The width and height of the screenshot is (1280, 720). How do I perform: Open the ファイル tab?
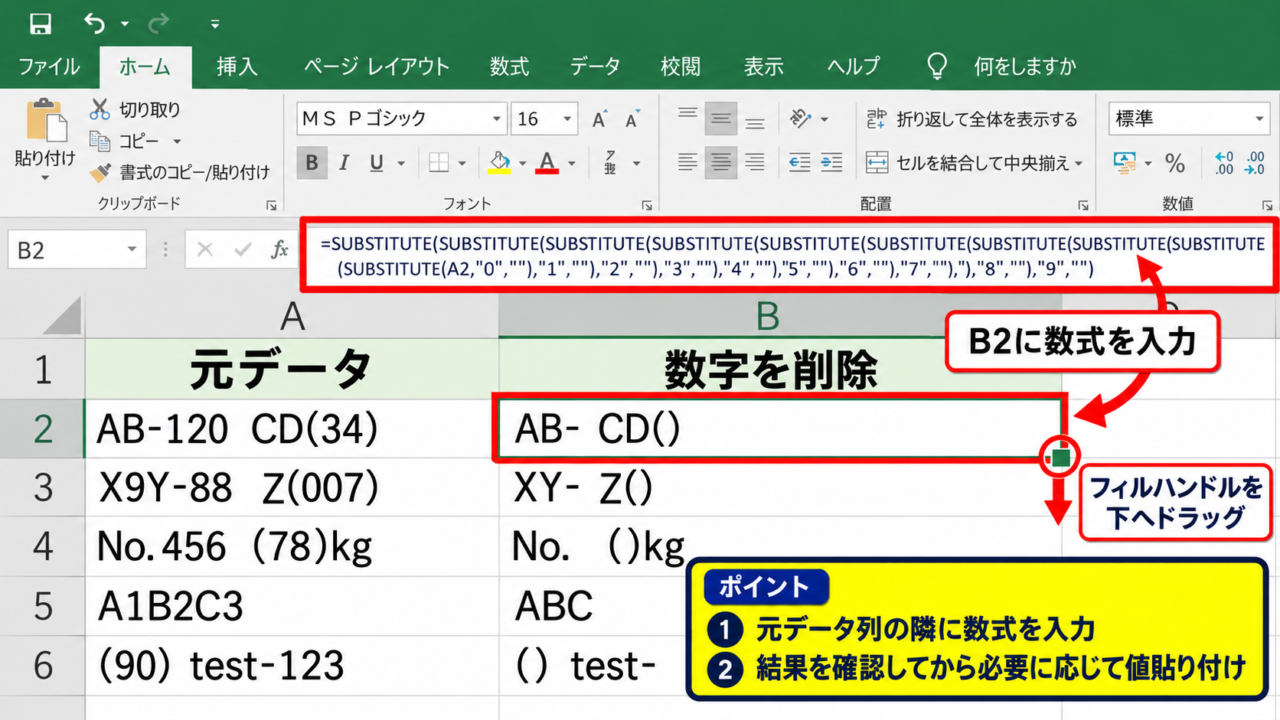pos(49,67)
